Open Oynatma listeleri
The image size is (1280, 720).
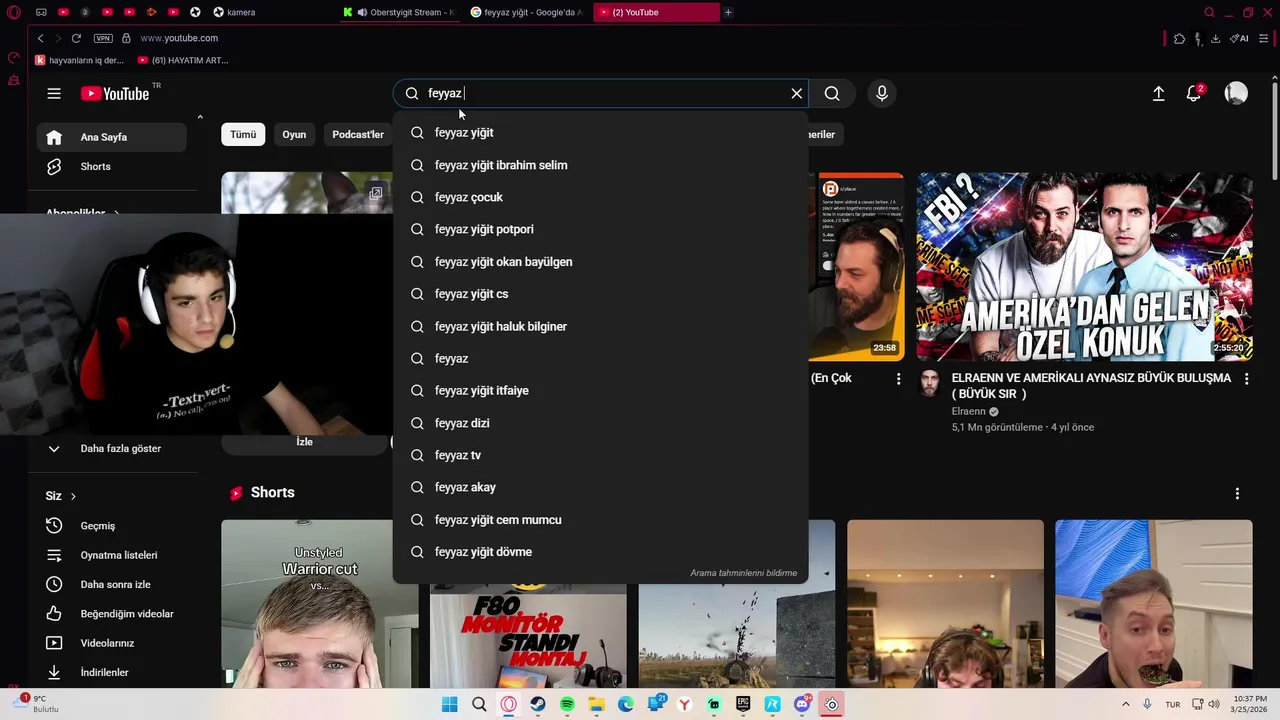[x=112, y=555]
